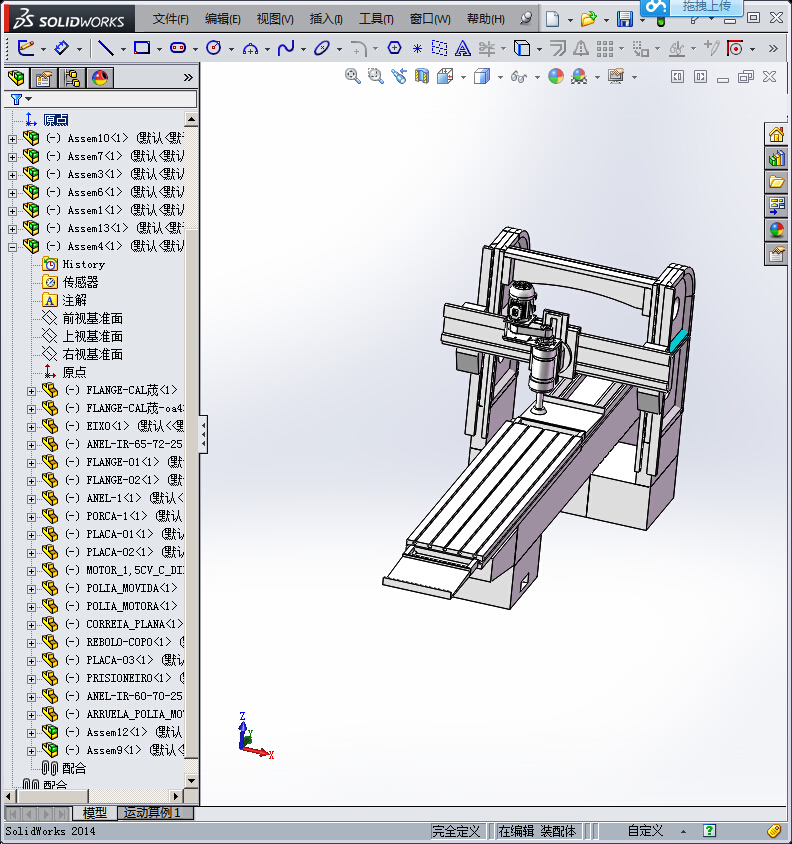Open the 编辑(E) menu
Viewport: 792px width, 844px height.
coord(222,19)
